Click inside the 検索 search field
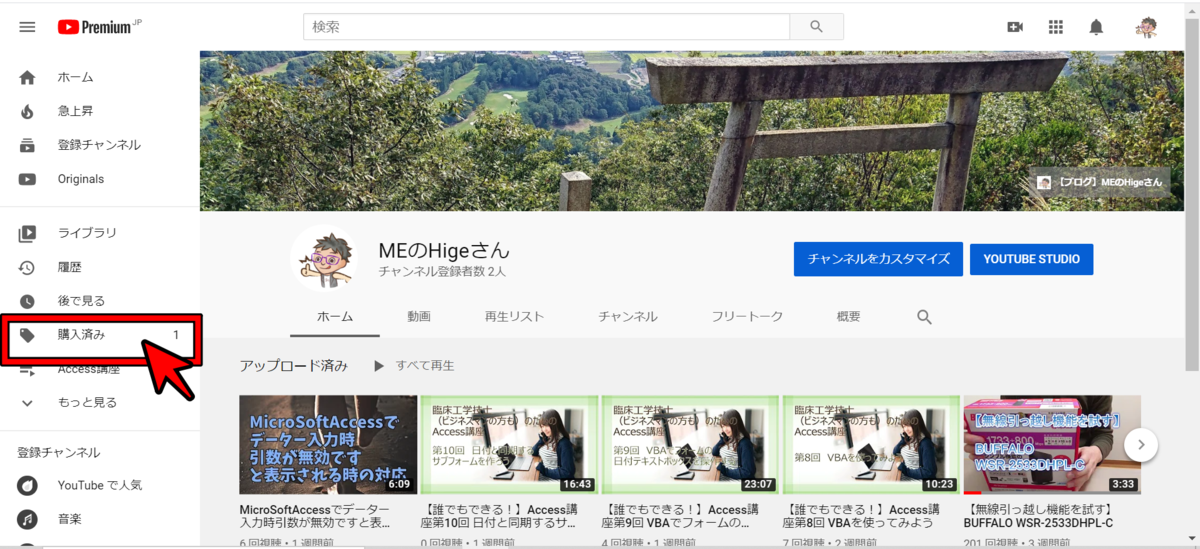This screenshot has width=1200, height=549. coord(546,27)
